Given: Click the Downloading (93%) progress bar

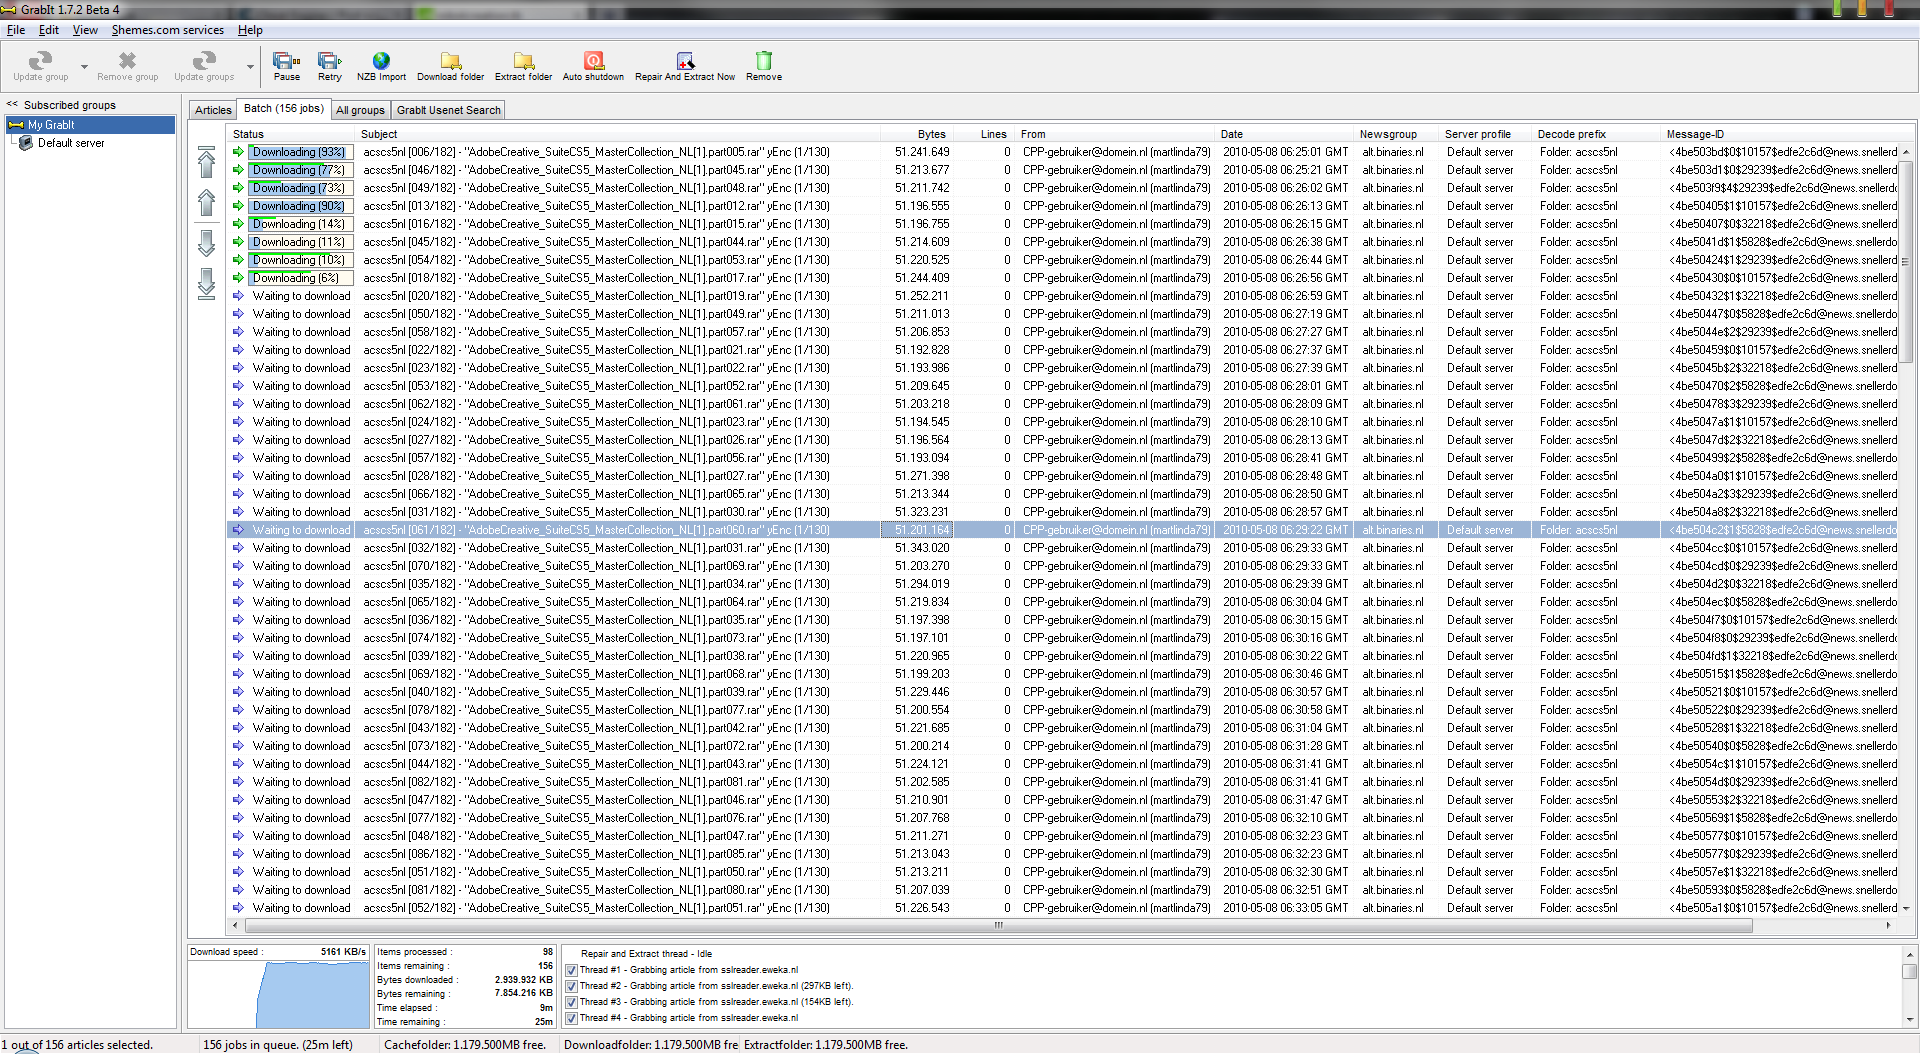Looking at the screenshot, I should (299, 152).
